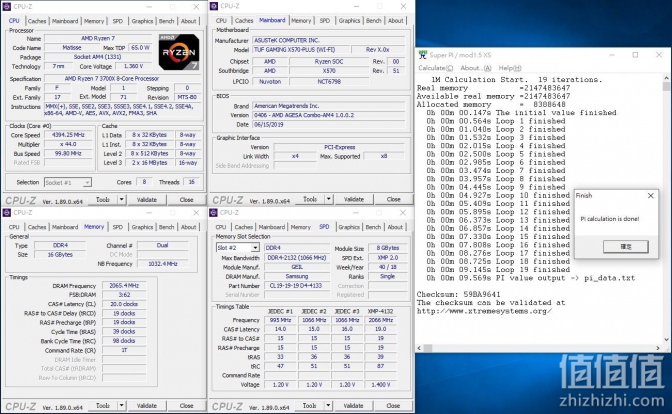This screenshot has width=672, height=414.
Task: Click Super PI vertical scrollbar up arrow
Action: point(666,78)
